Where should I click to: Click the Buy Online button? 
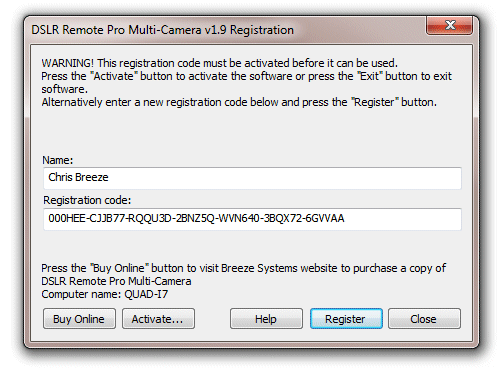79,319
